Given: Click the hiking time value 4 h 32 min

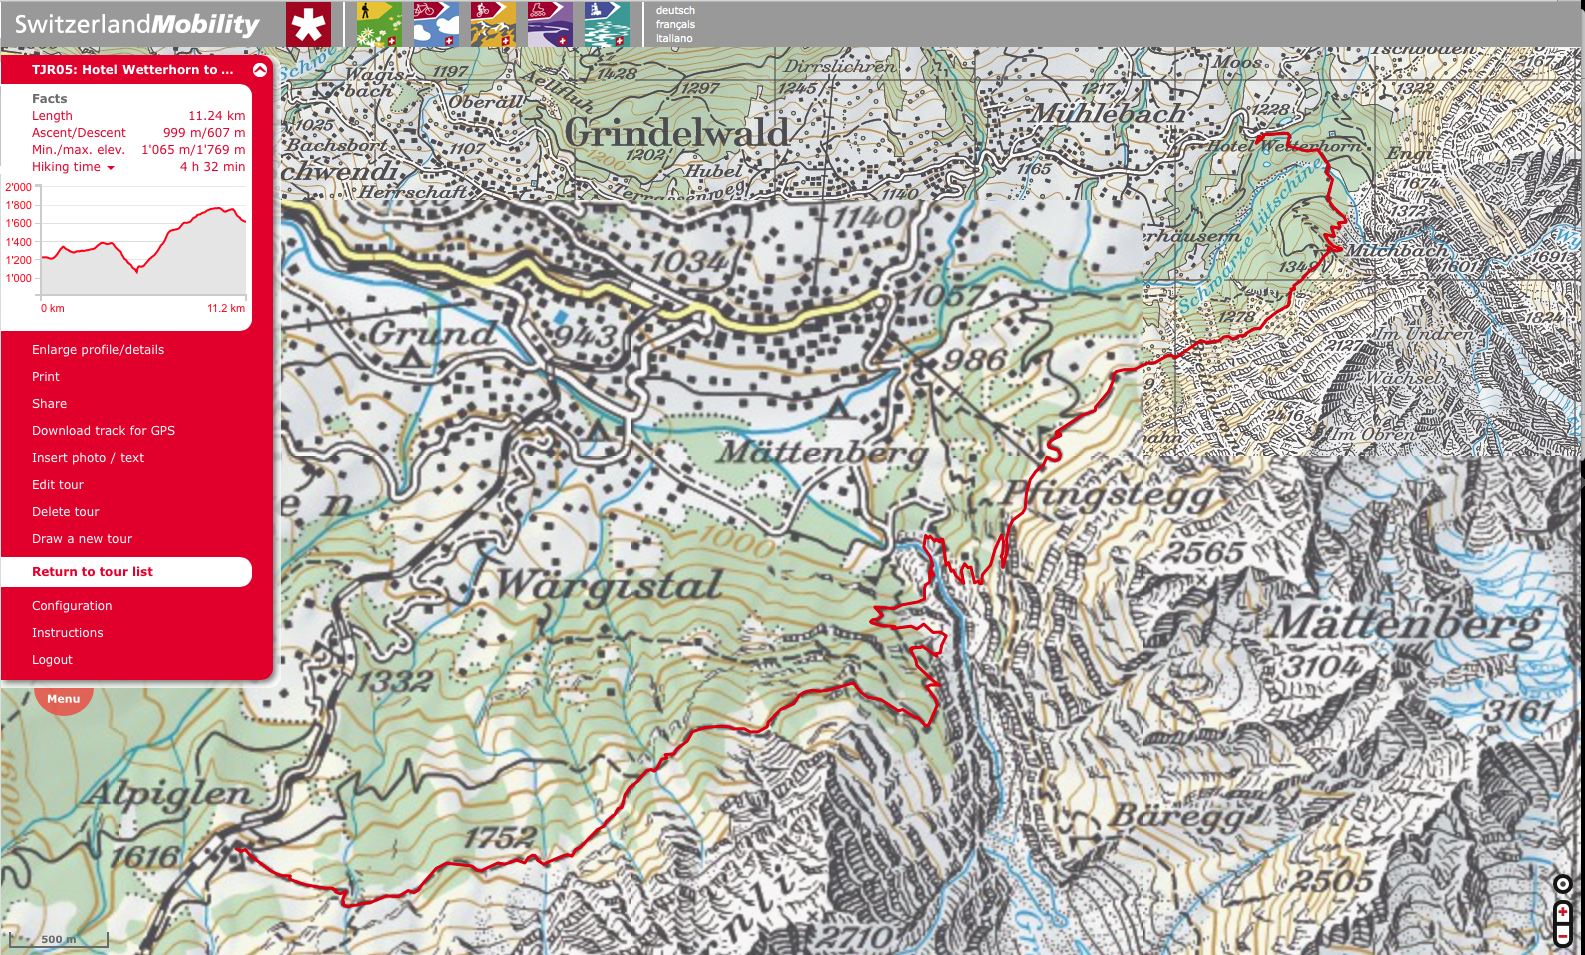Looking at the screenshot, I should click(212, 167).
